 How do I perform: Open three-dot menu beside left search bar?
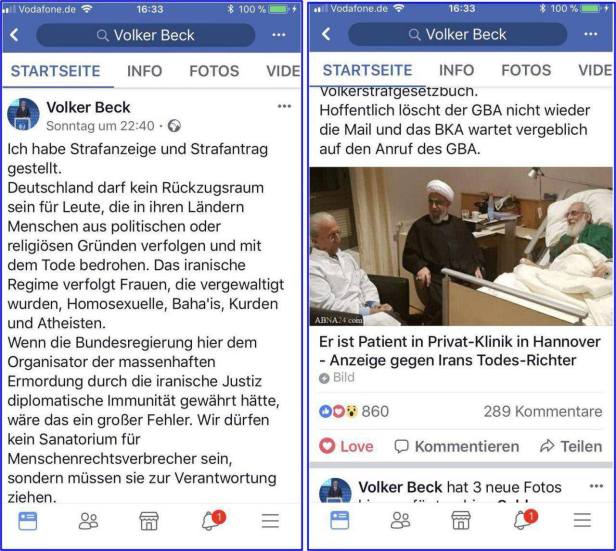click(x=279, y=35)
